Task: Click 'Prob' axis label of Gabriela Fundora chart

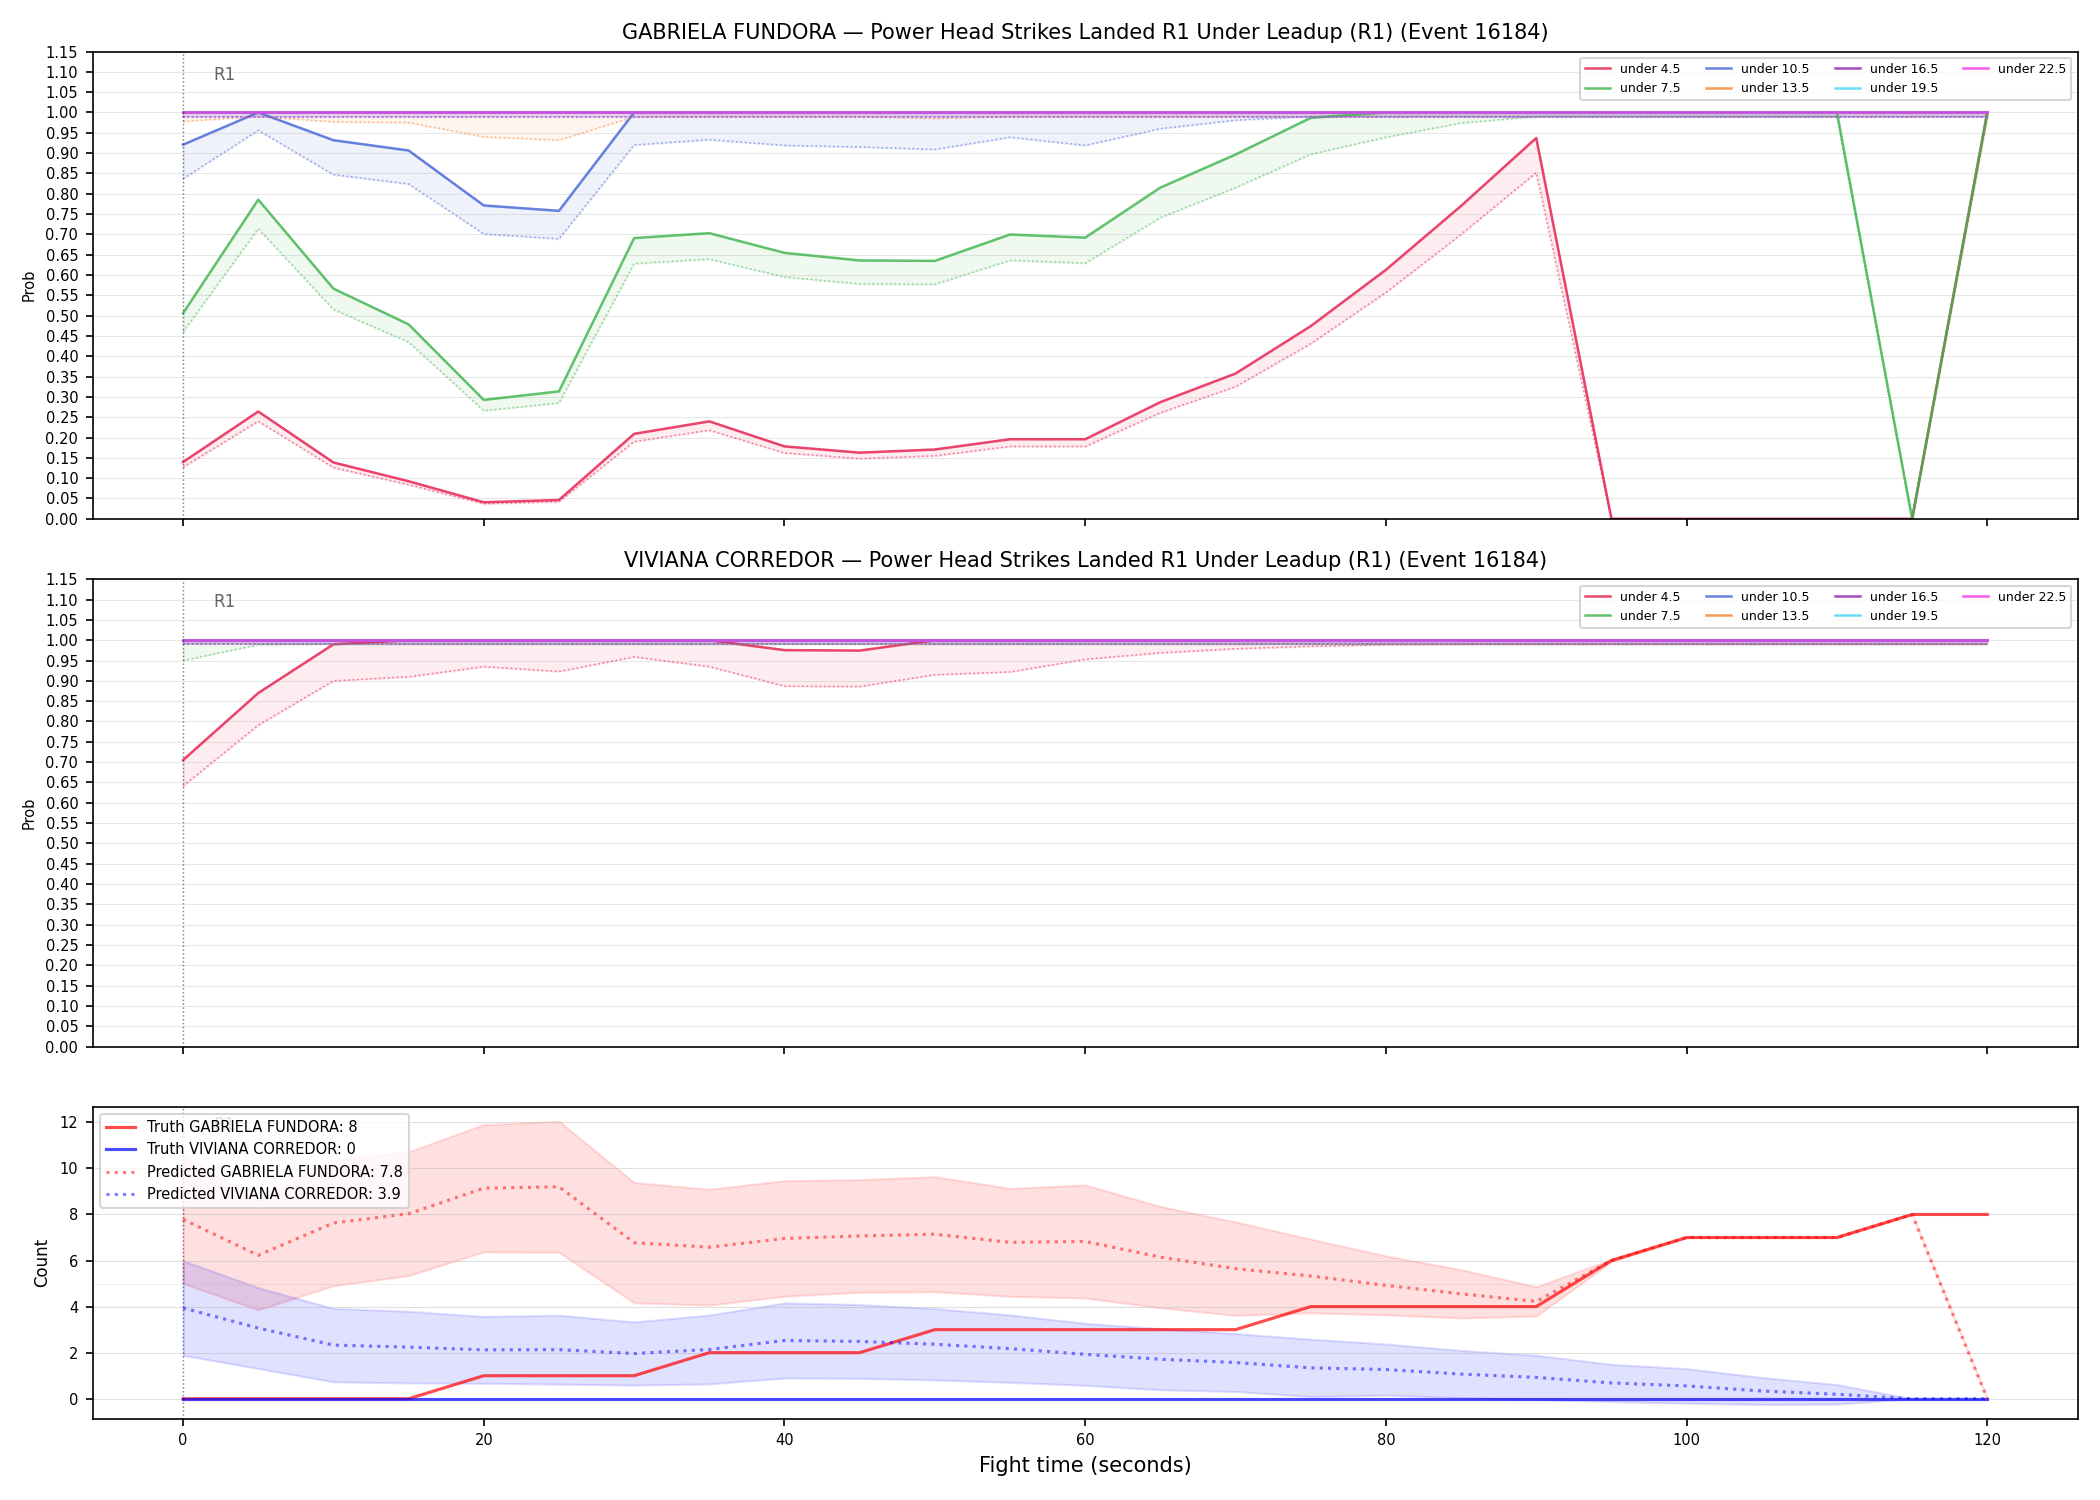Action: (29, 286)
